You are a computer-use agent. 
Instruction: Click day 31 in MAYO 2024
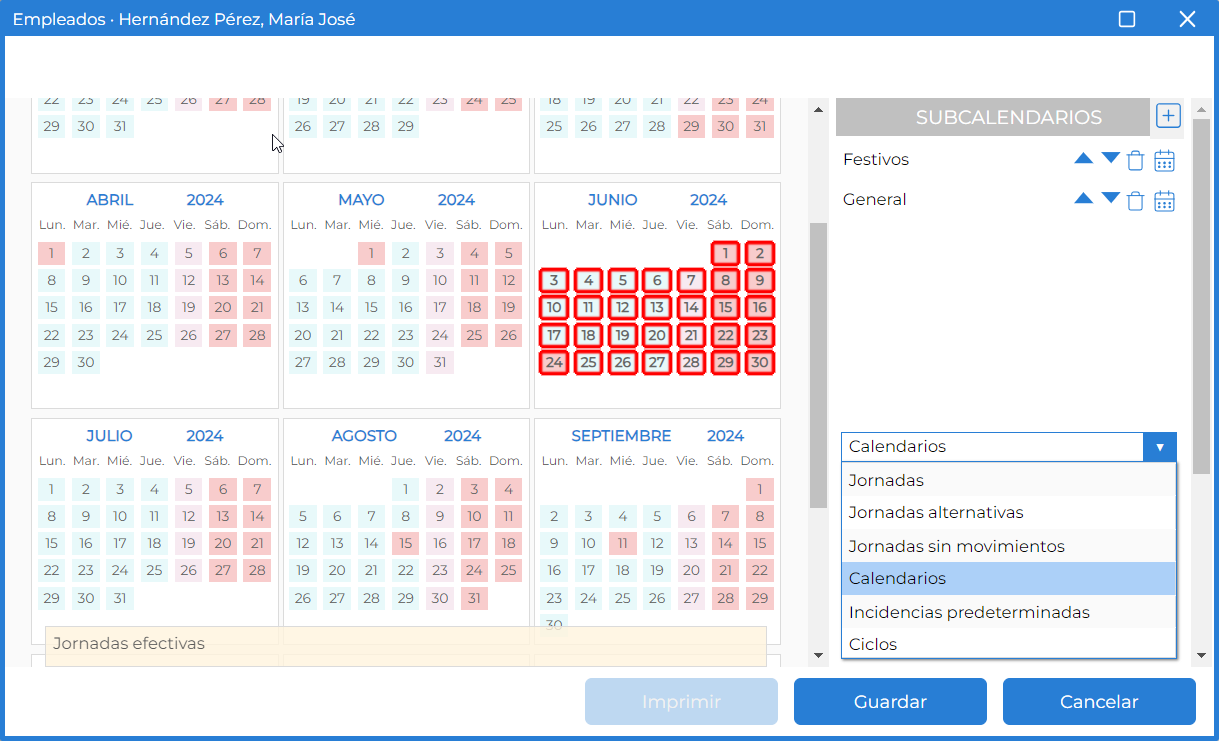439,362
